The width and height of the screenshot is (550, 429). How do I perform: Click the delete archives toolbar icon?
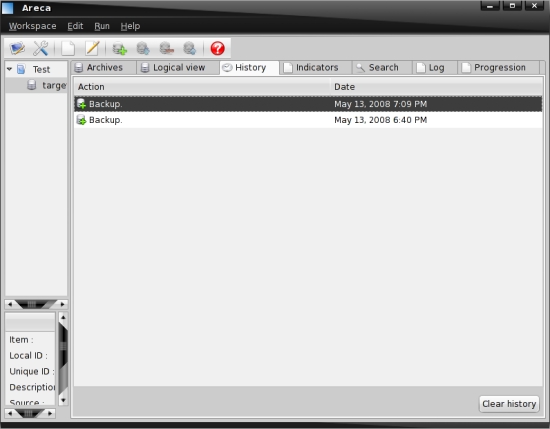coord(166,48)
